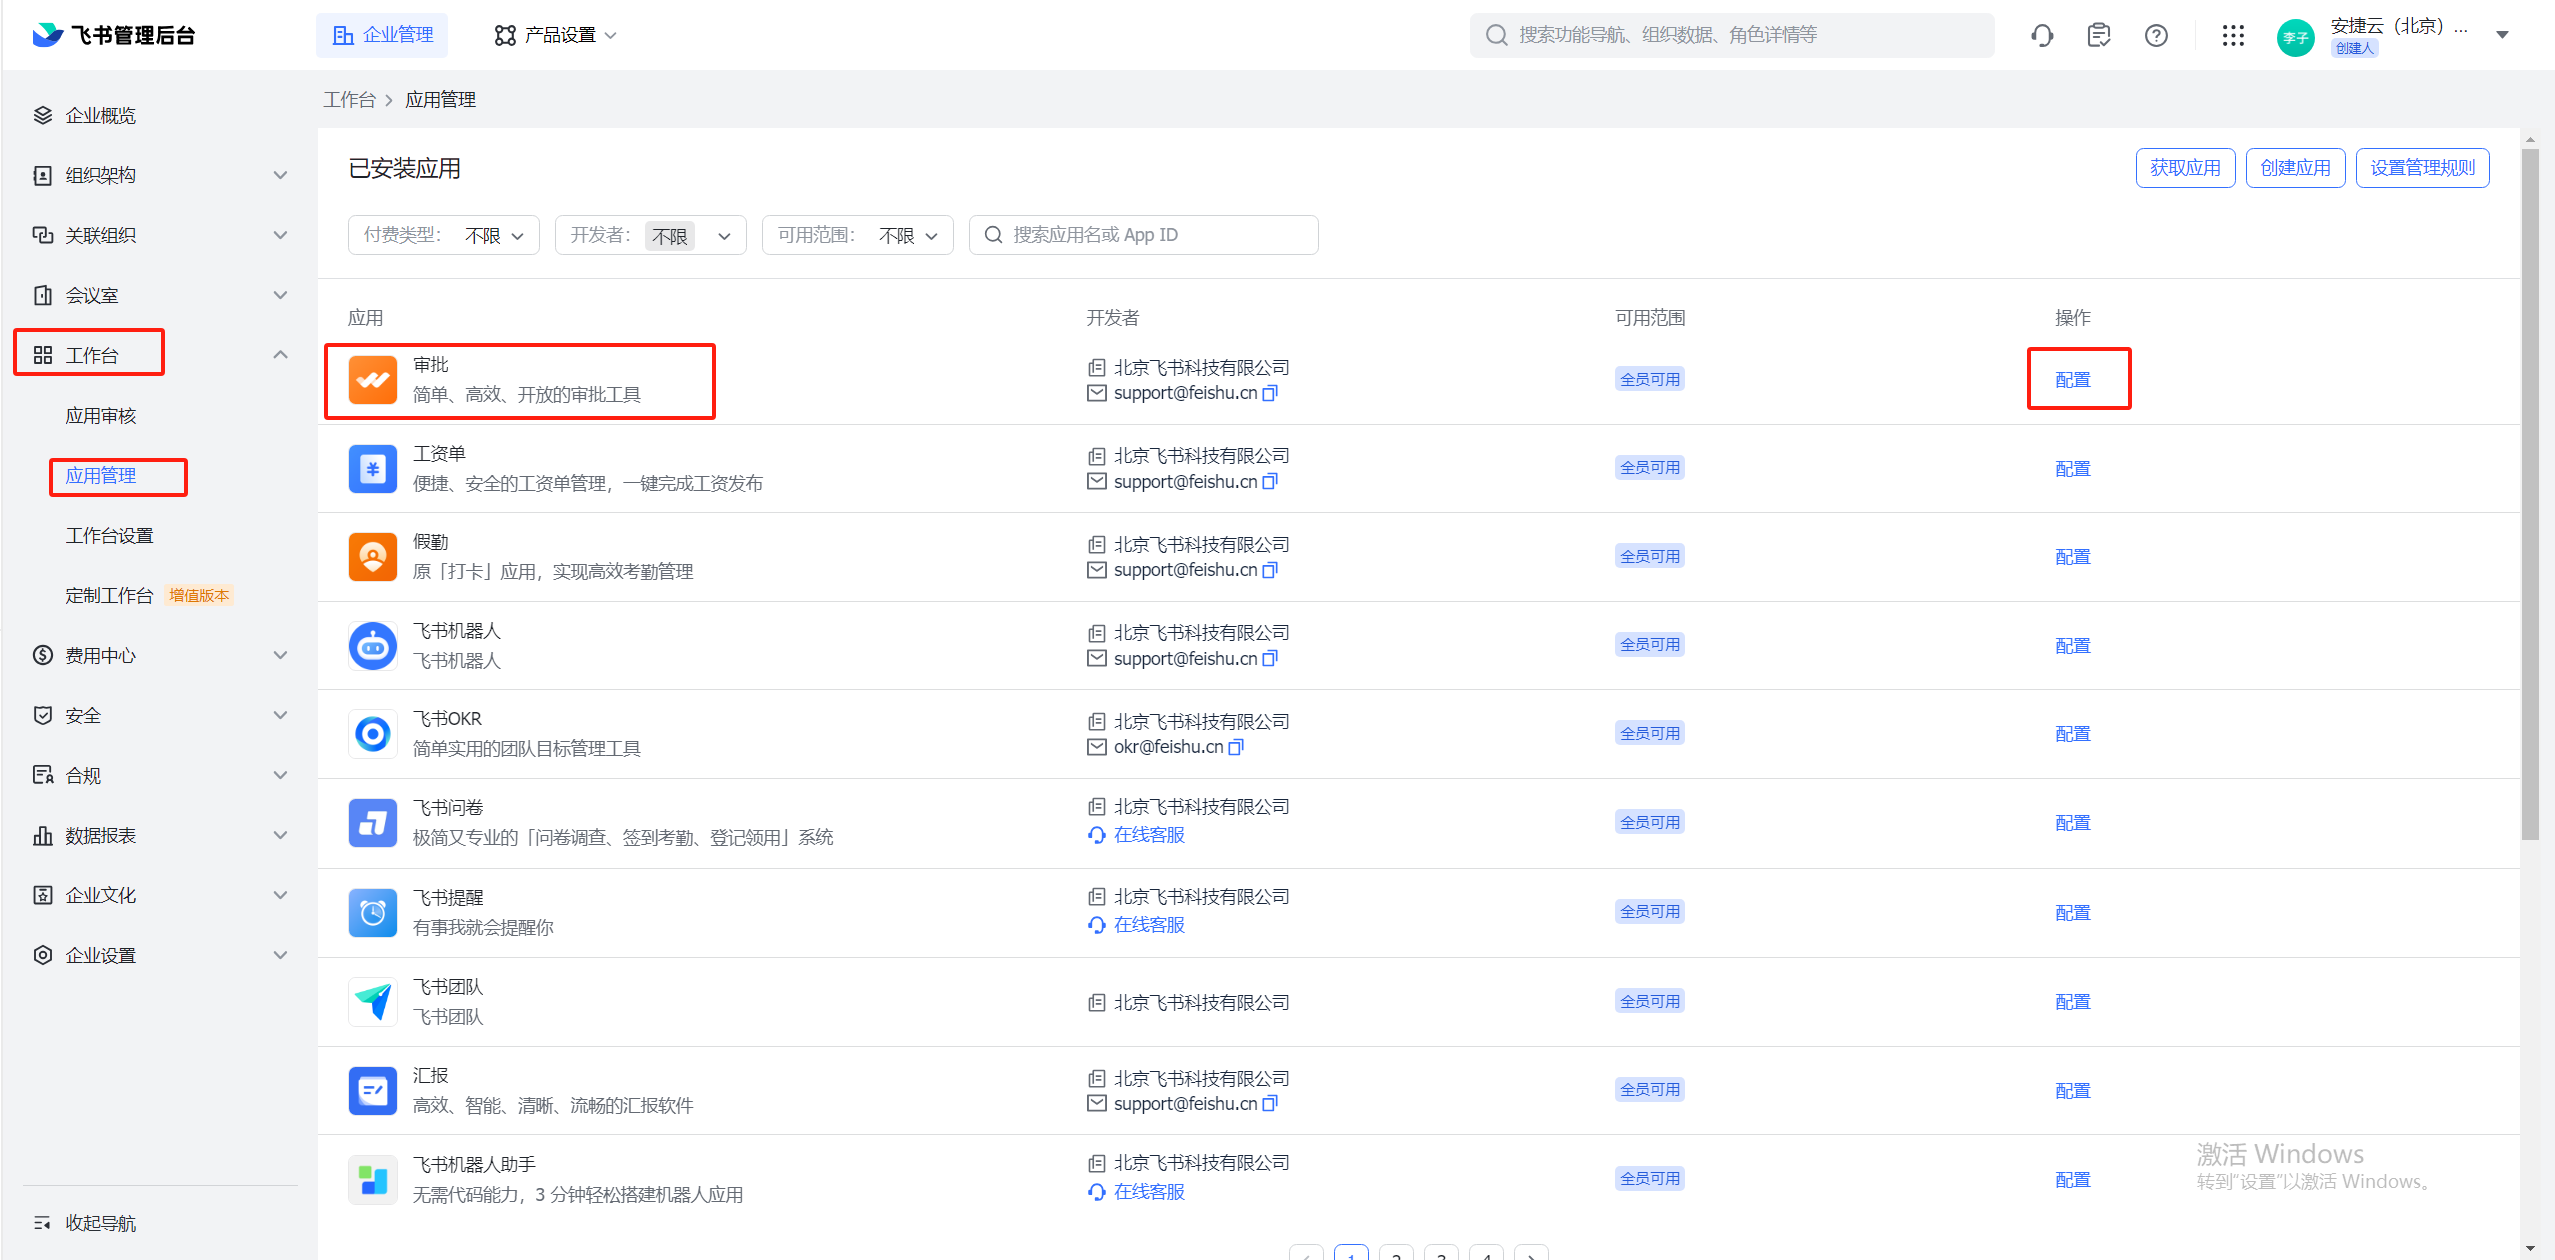2555x1260 pixels.
Task: Click the 工资单 app icon
Action: click(x=373, y=468)
